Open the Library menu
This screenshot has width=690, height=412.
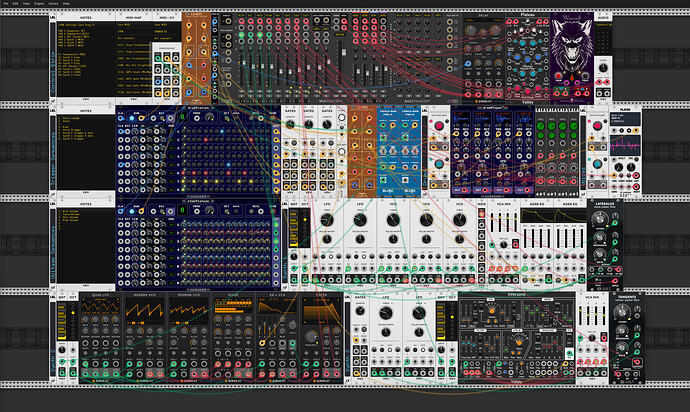click(x=53, y=3)
